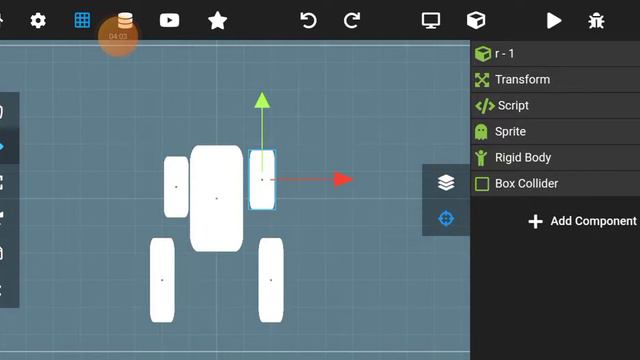Open the debug bug icon
The image size is (640, 360).
coord(596,20)
